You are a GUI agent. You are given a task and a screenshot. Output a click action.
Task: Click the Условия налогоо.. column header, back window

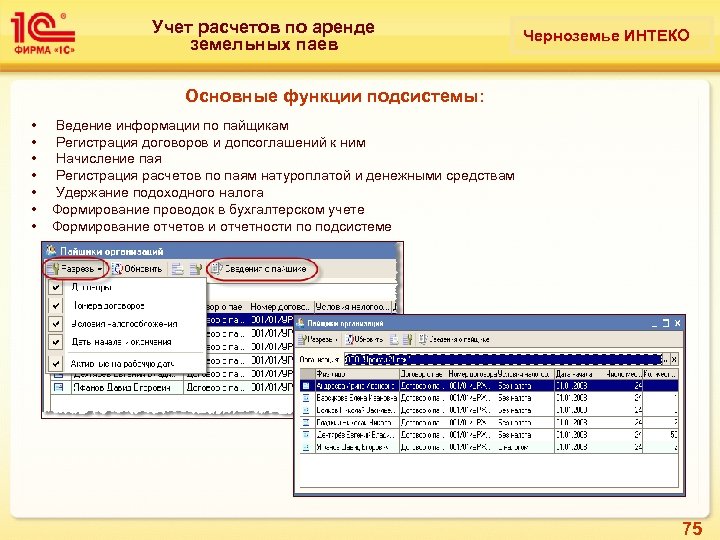(353, 307)
